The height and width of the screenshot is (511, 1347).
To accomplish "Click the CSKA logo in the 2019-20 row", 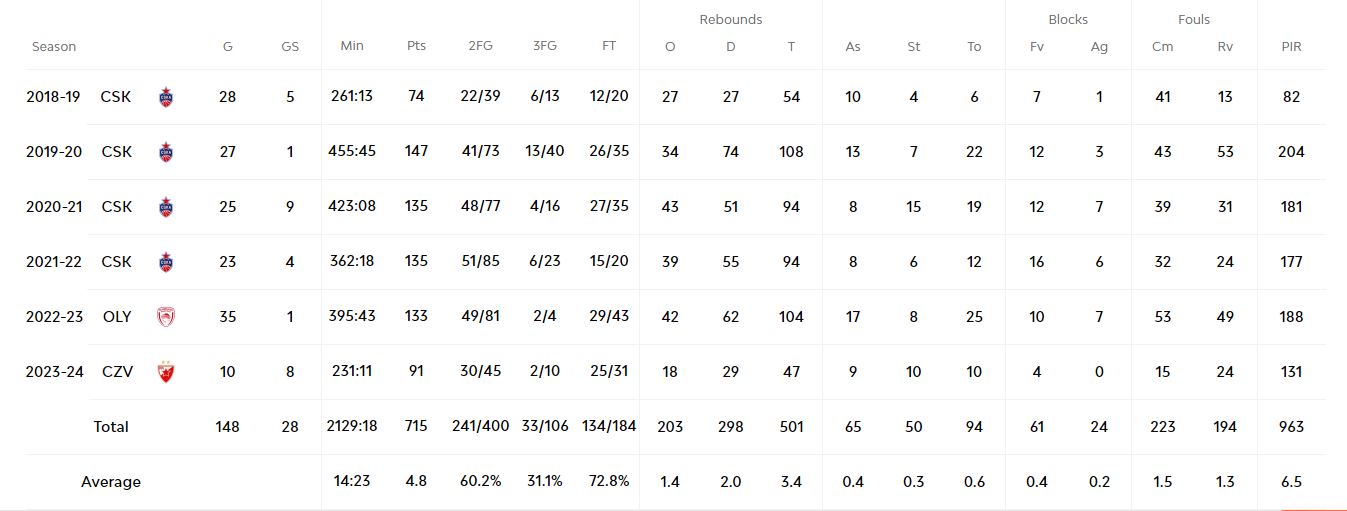I will coord(166,152).
